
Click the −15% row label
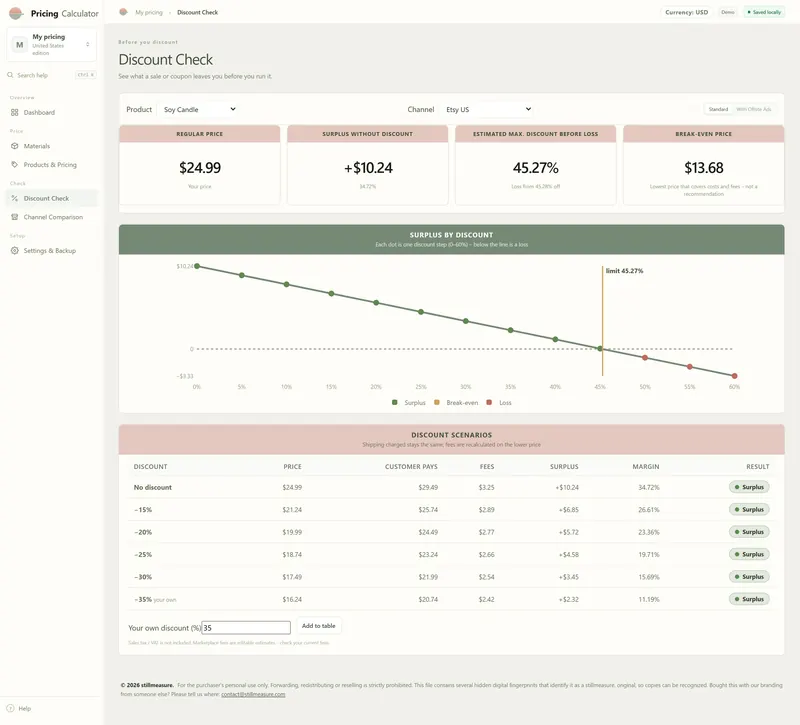tap(143, 510)
